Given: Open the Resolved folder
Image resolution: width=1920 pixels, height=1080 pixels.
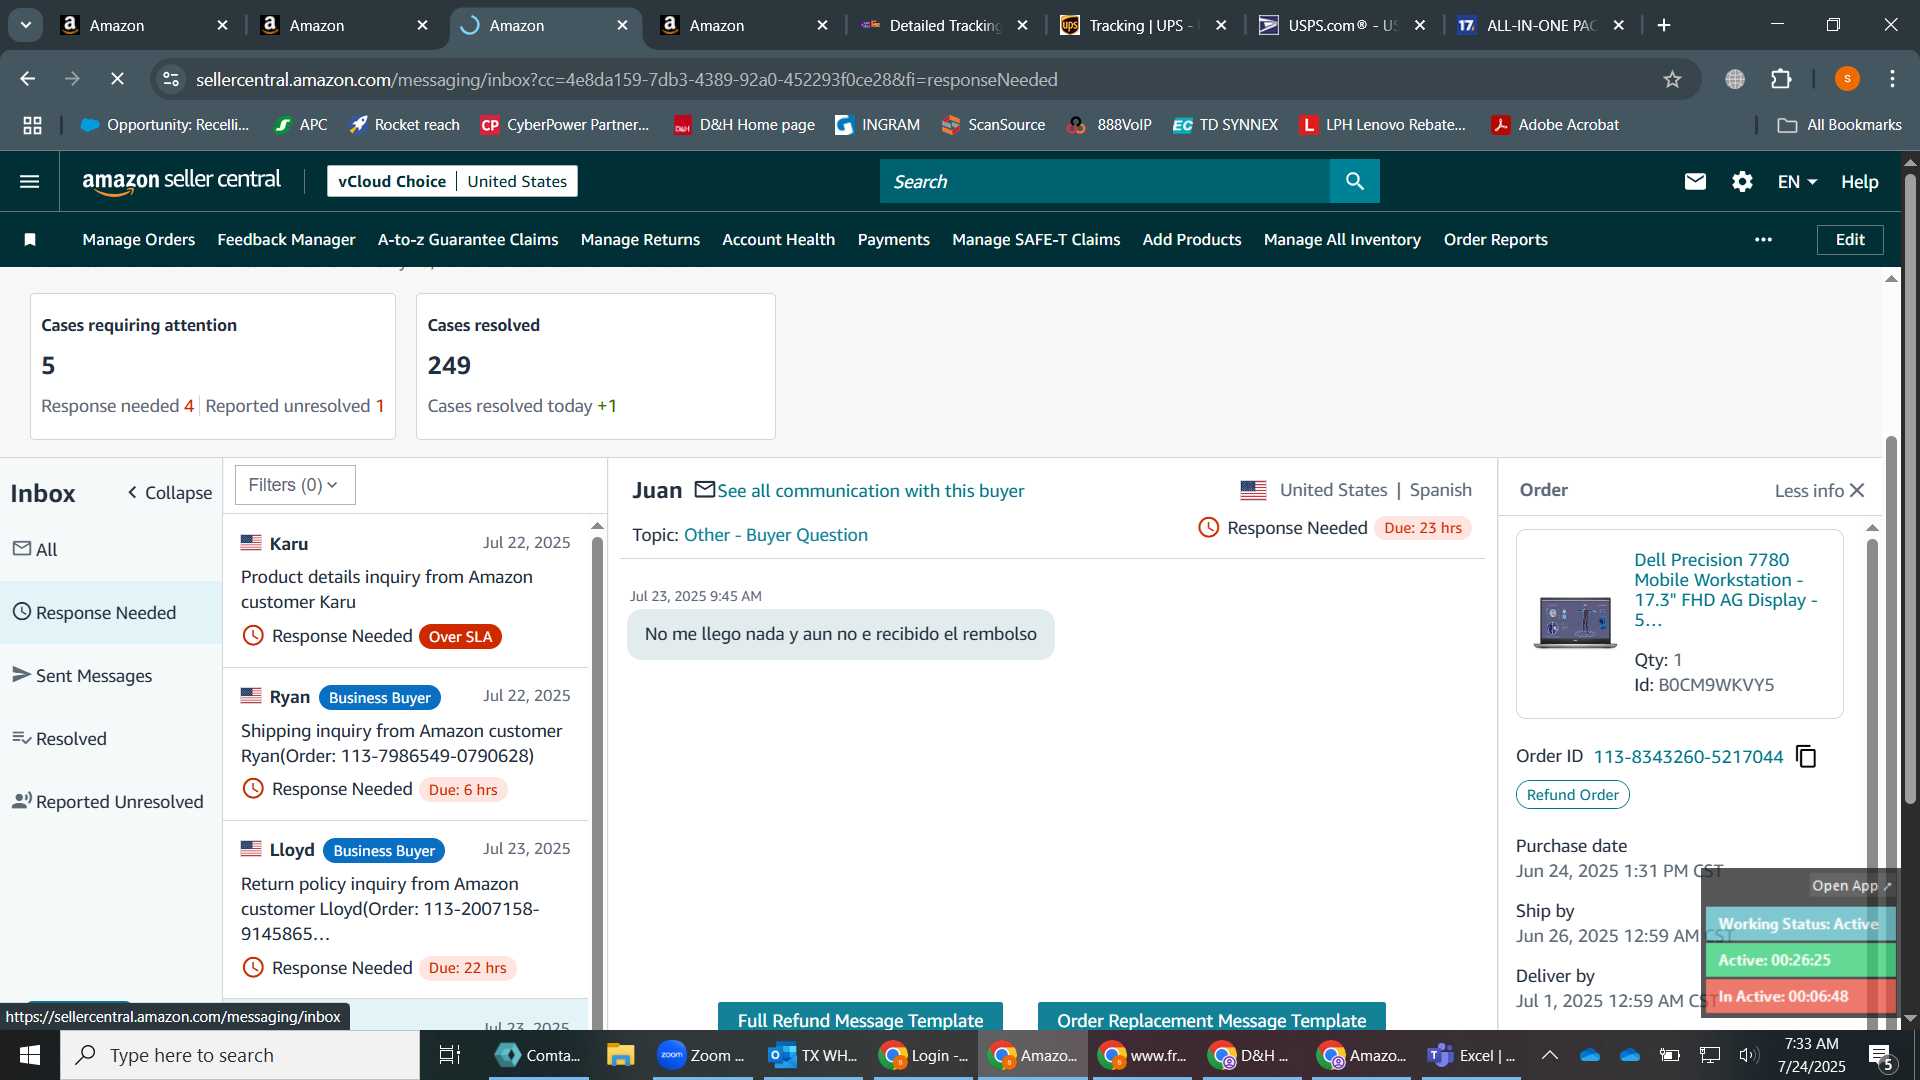Looking at the screenshot, I should [111, 738].
